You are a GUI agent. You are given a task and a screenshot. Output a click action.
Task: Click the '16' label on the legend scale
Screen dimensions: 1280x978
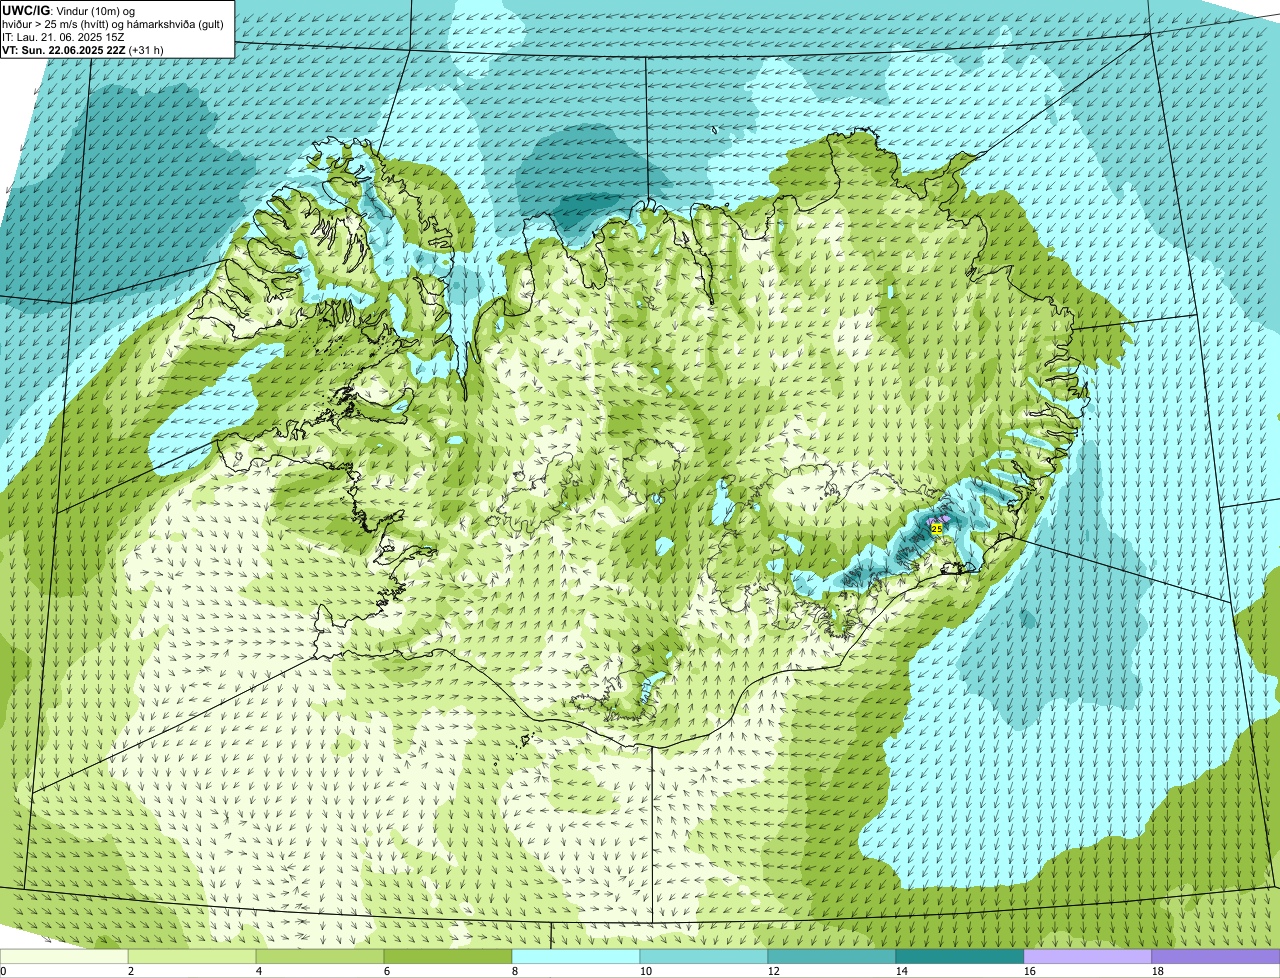(1030, 971)
